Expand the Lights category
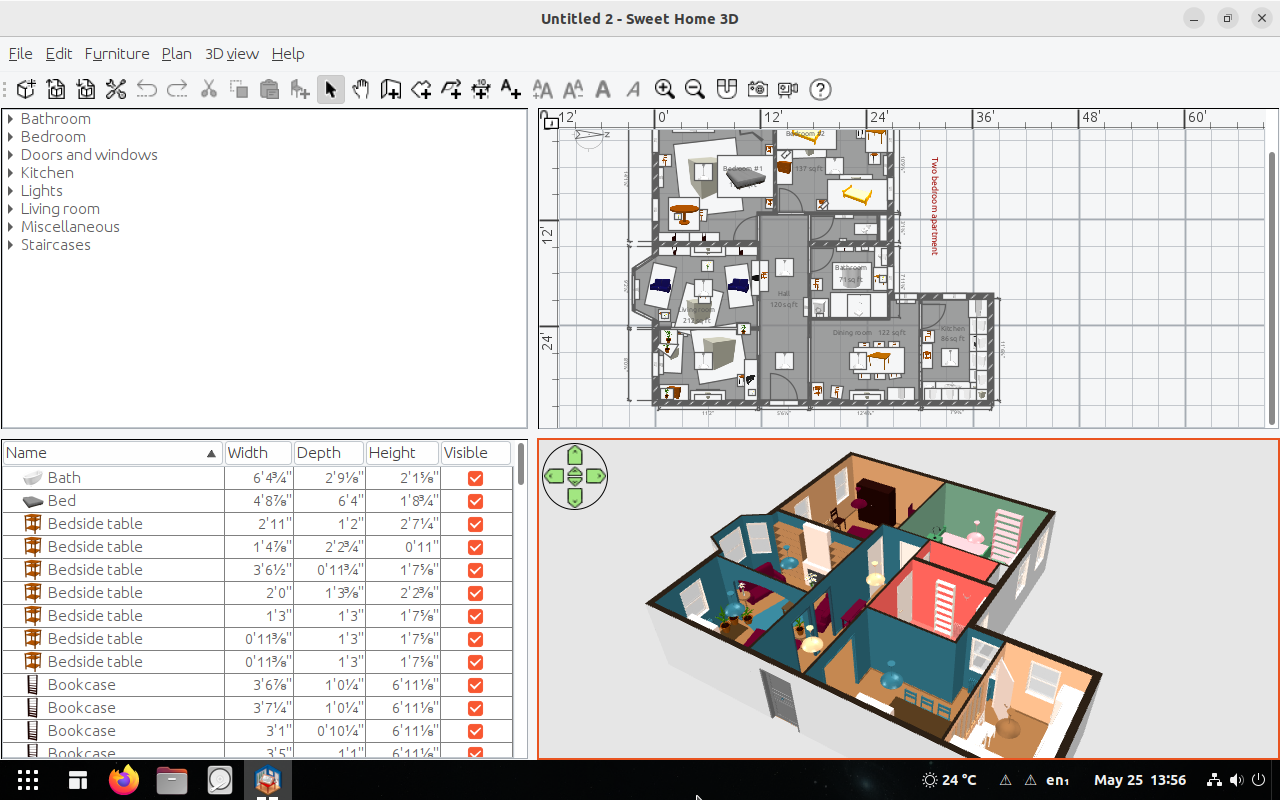The height and width of the screenshot is (800, 1280). pyautogui.click(x=11, y=191)
